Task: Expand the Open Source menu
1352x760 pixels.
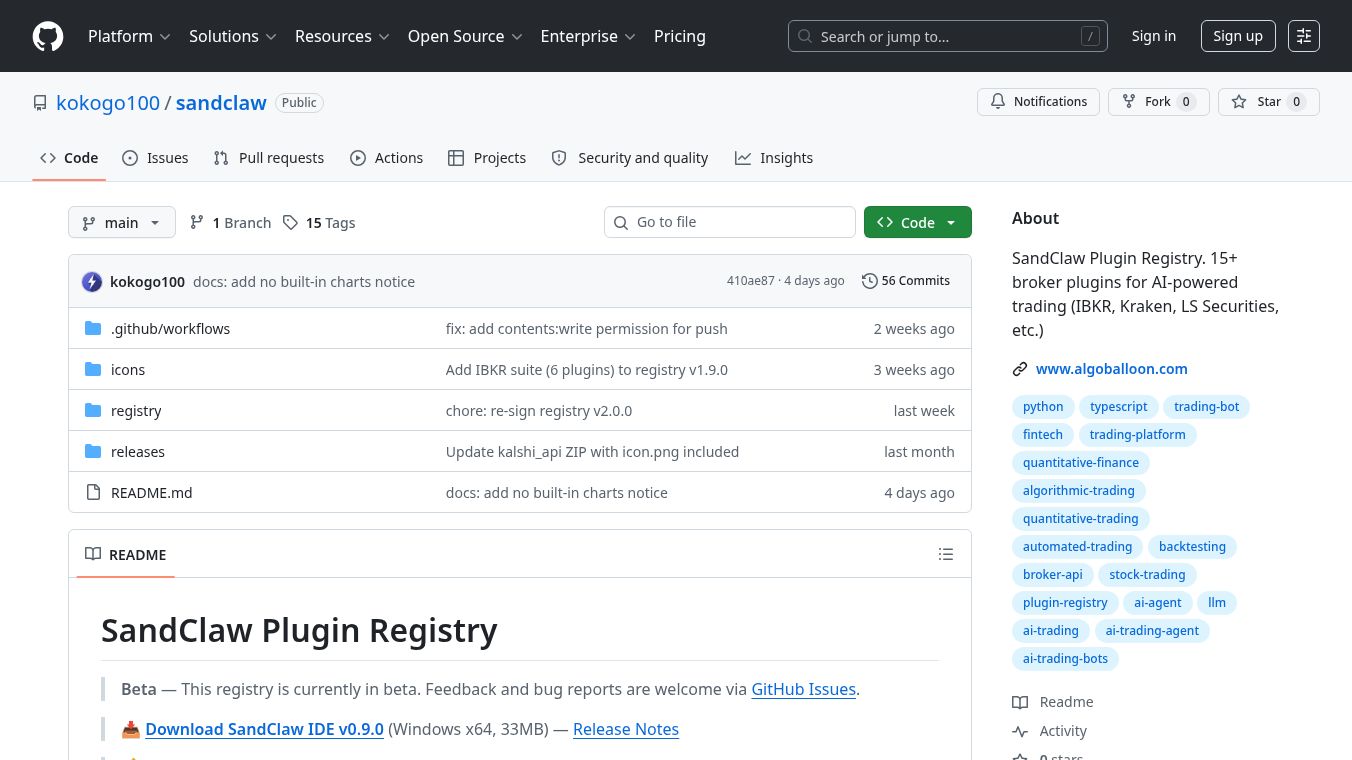Action: pyautogui.click(x=465, y=36)
